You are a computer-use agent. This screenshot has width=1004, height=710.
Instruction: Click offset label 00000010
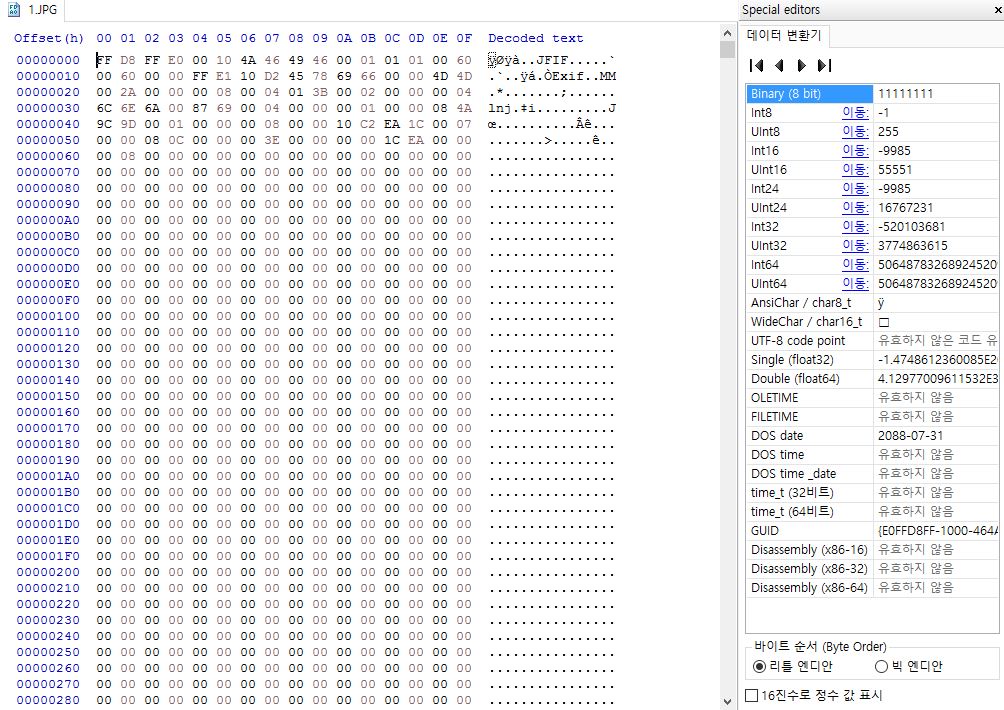pyautogui.click(x=48, y=76)
